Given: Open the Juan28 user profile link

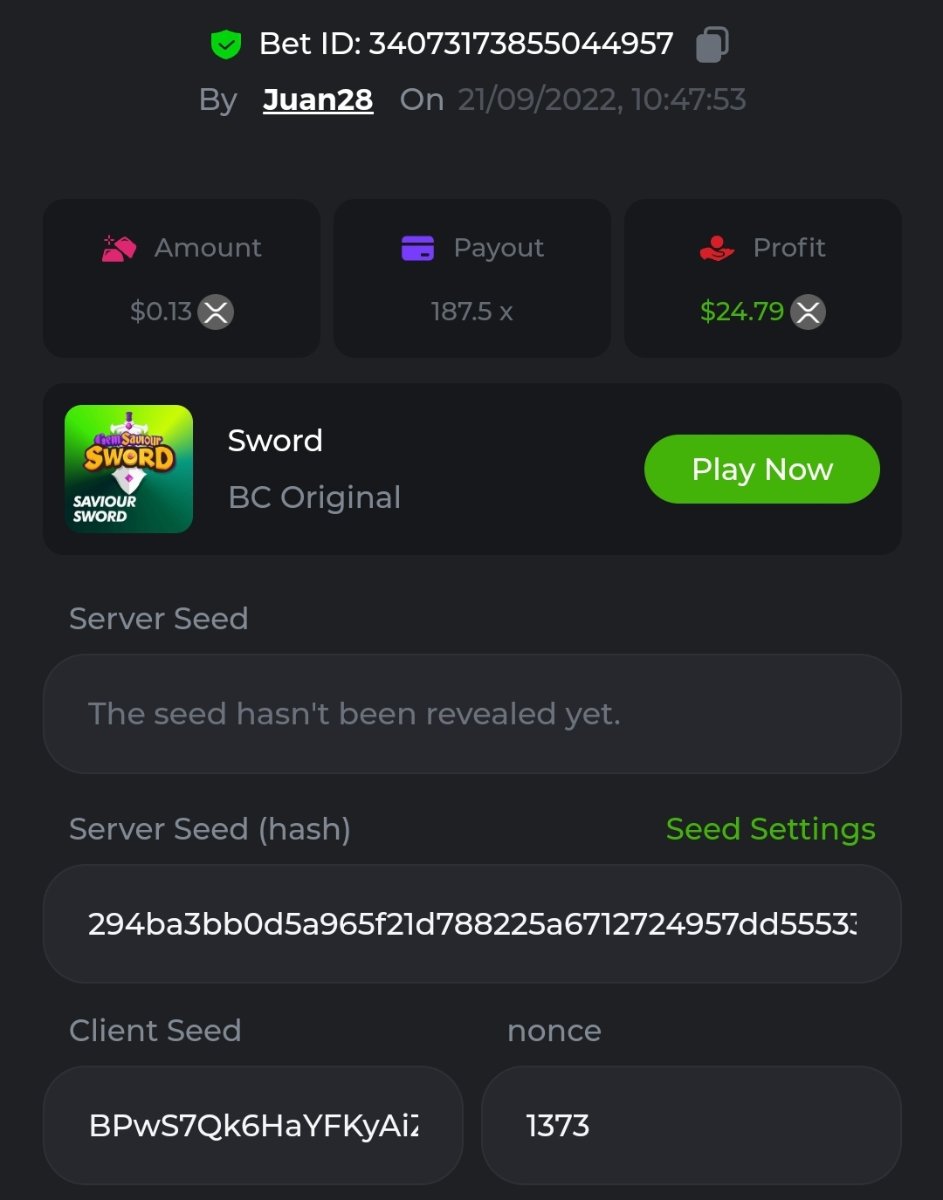Looking at the screenshot, I should tap(318, 100).
